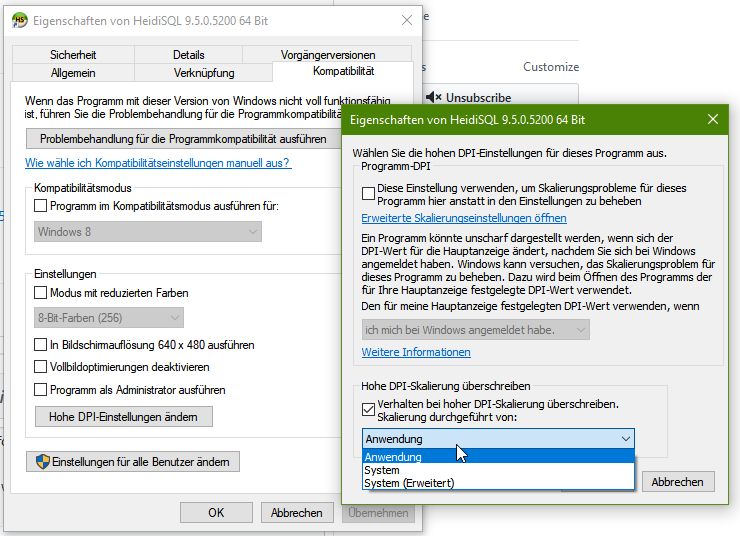Switch to the Vorgängerversionen tab
The image size is (740, 536).
pos(328,55)
